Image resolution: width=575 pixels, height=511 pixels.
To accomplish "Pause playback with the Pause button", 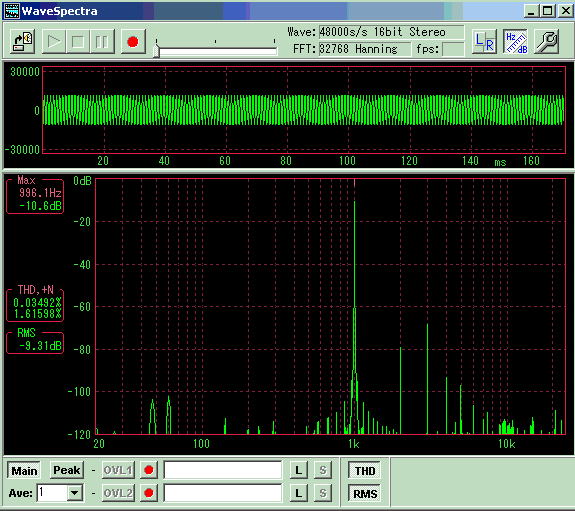I will point(102,41).
